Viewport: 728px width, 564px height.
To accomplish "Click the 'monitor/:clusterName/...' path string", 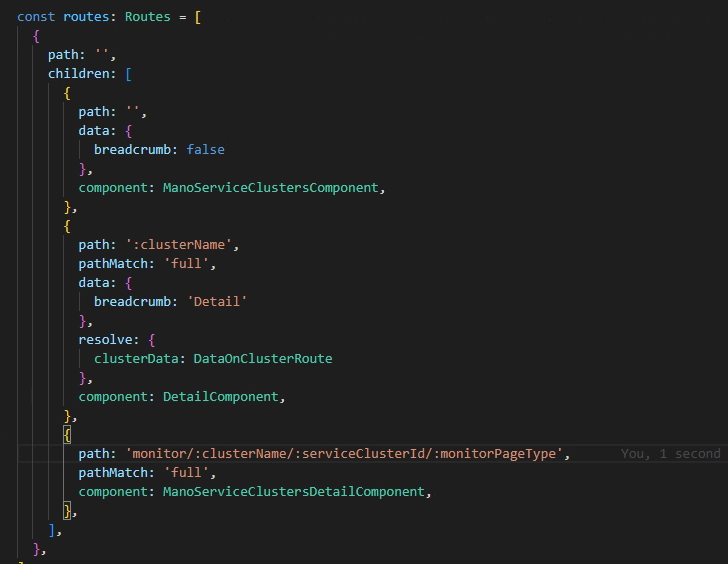I will pyautogui.click(x=344, y=454).
